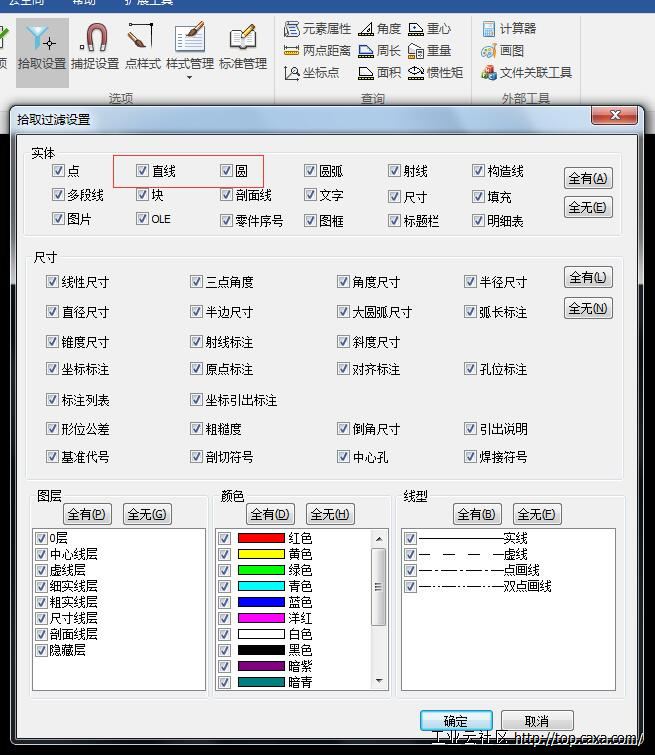This screenshot has width=655, height=755.
Task: Disable the 中心线层 layer checkbox
Action: coord(41,554)
